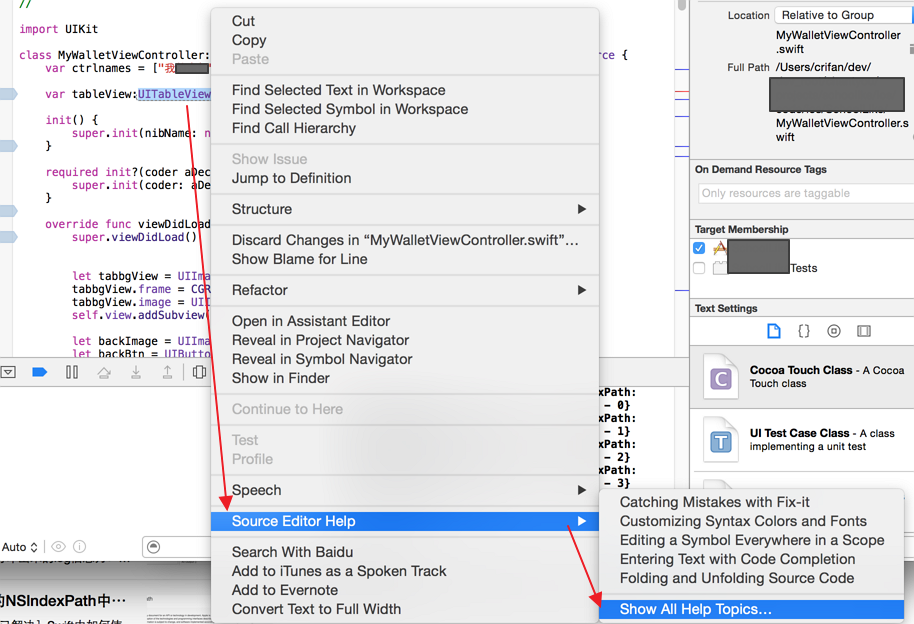Select Find Selected Symbol in Workspace
This screenshot has height=624, width=914.
405,109
